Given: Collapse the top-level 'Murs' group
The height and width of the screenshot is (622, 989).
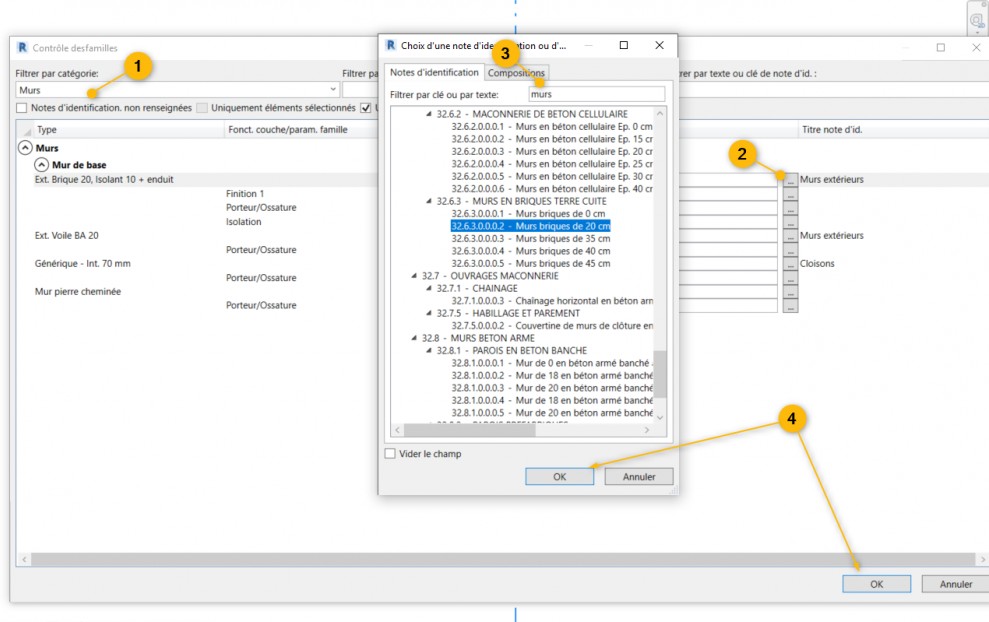Looking at the screenshot, I should pos(25,148).
